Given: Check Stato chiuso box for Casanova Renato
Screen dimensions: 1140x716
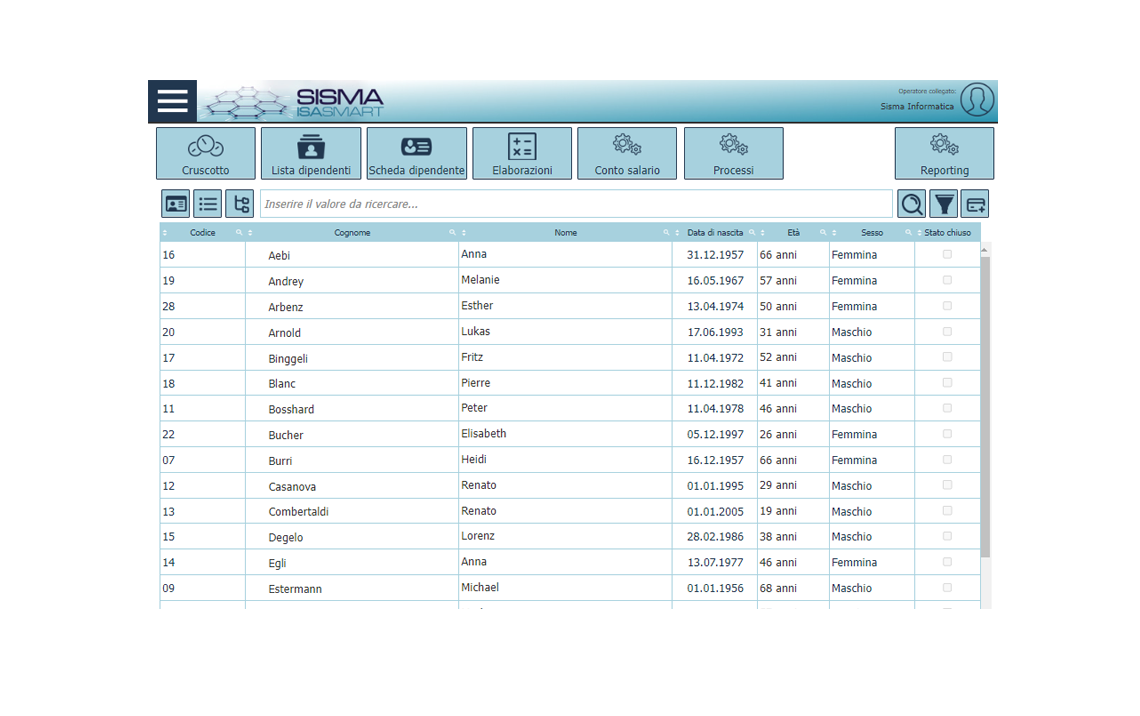Looking at the screenshot, I should [947, 486].
